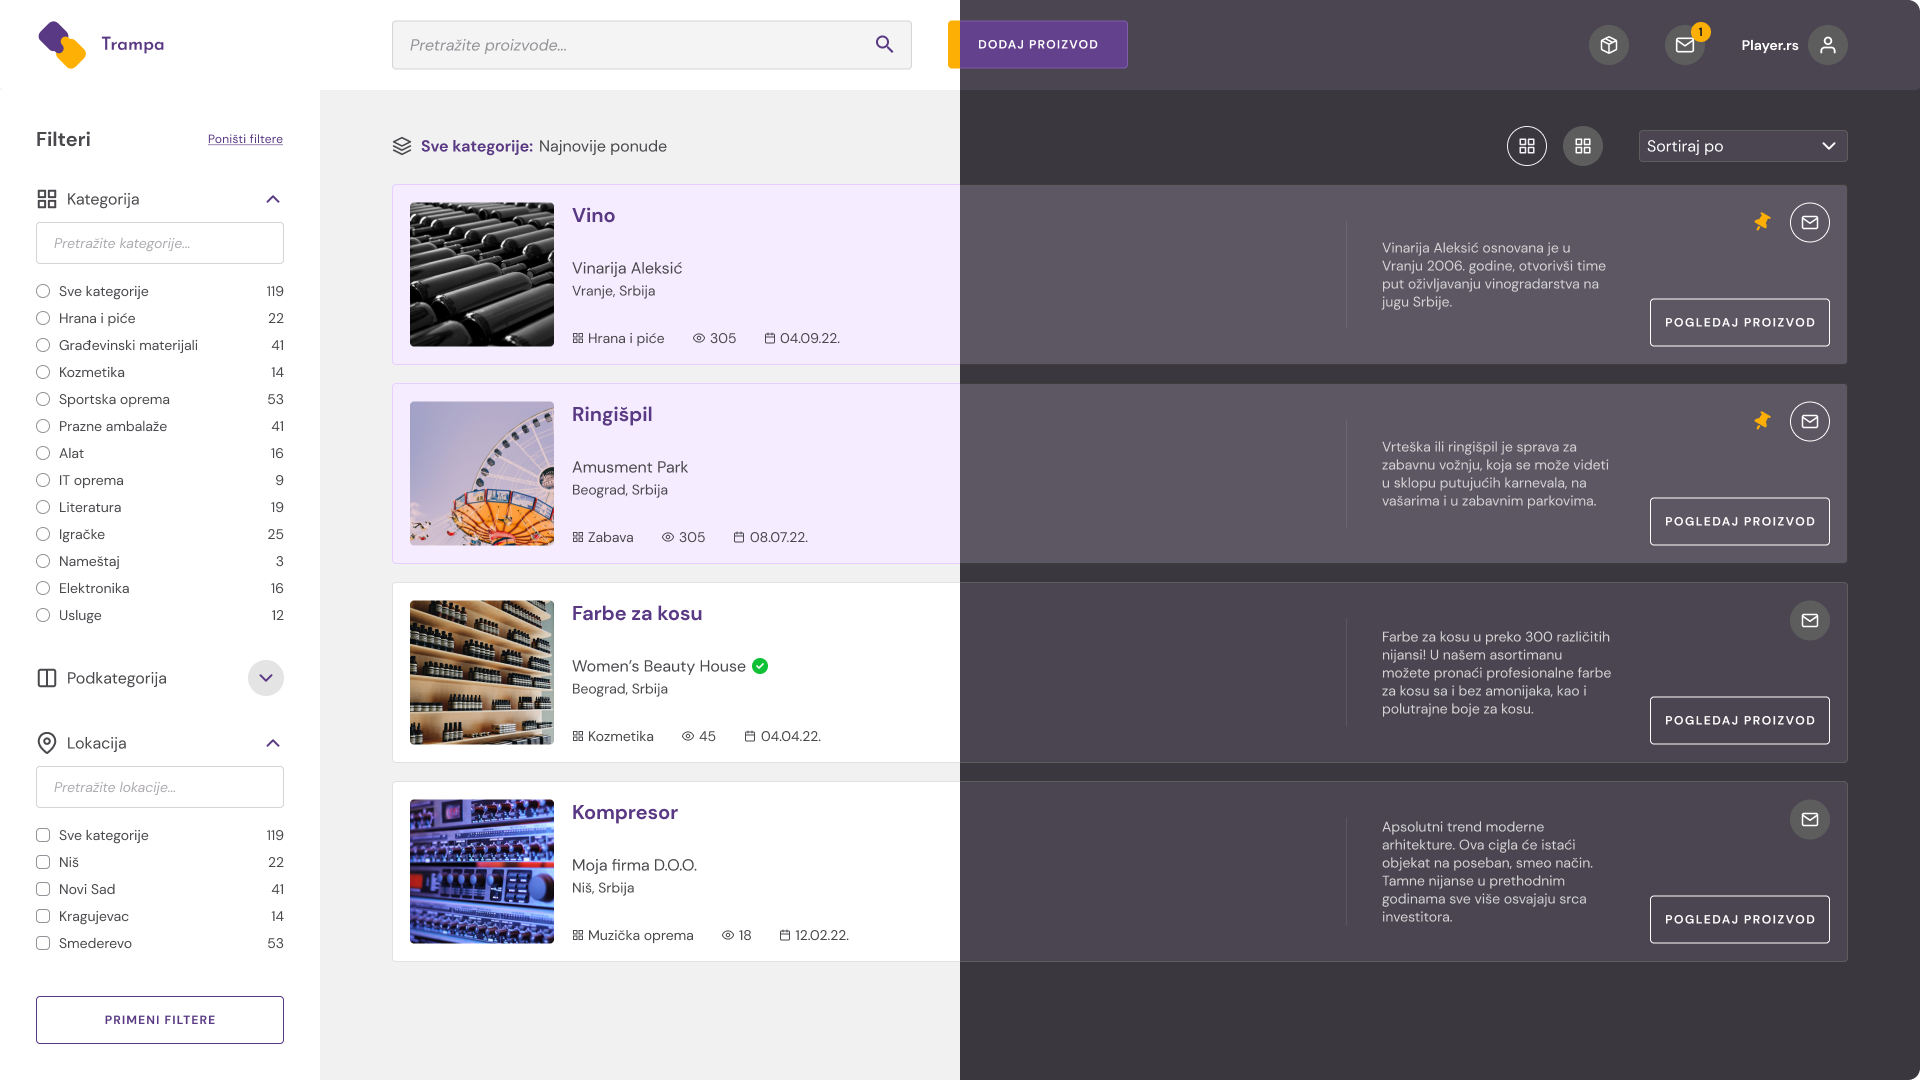Click the message icon on Ringišpil card
This screenshot has width=1920, height=1080.
click(1810, 421)
